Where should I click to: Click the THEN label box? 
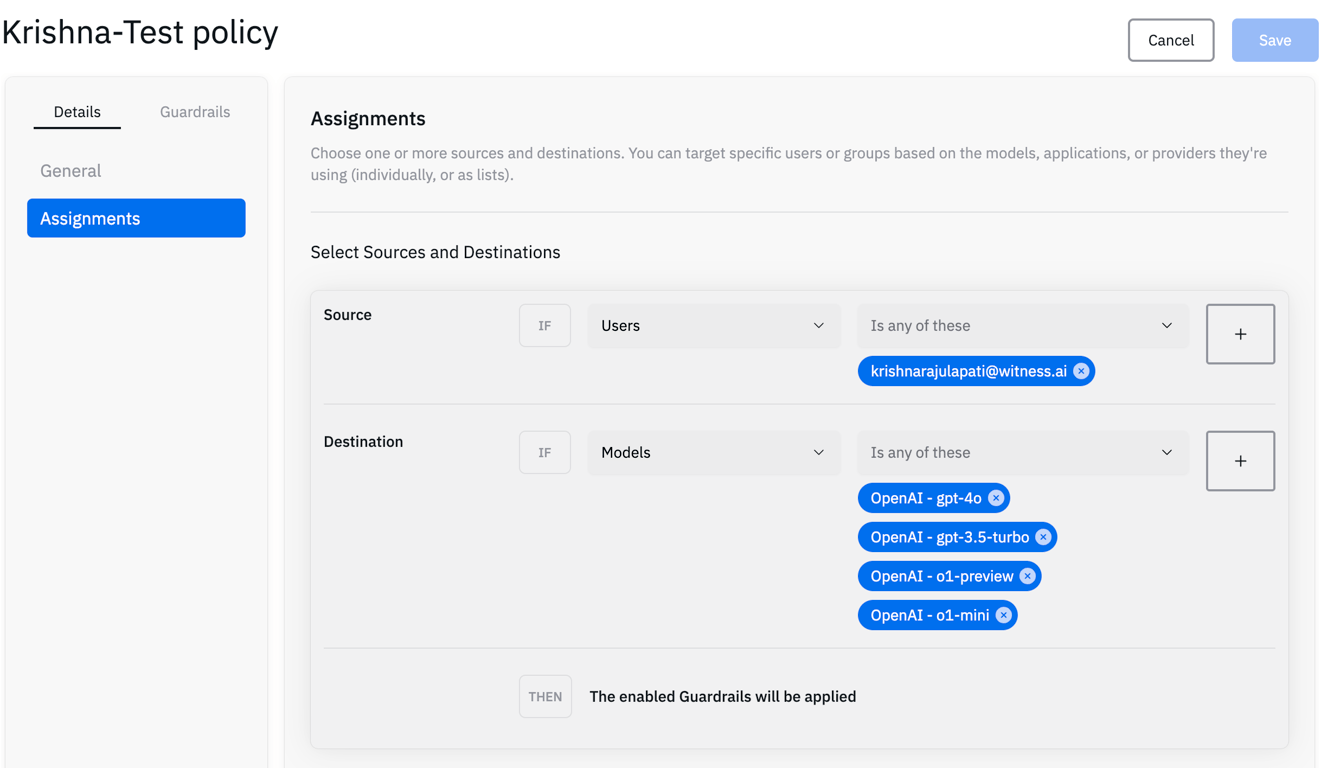(x=545, y=697)
